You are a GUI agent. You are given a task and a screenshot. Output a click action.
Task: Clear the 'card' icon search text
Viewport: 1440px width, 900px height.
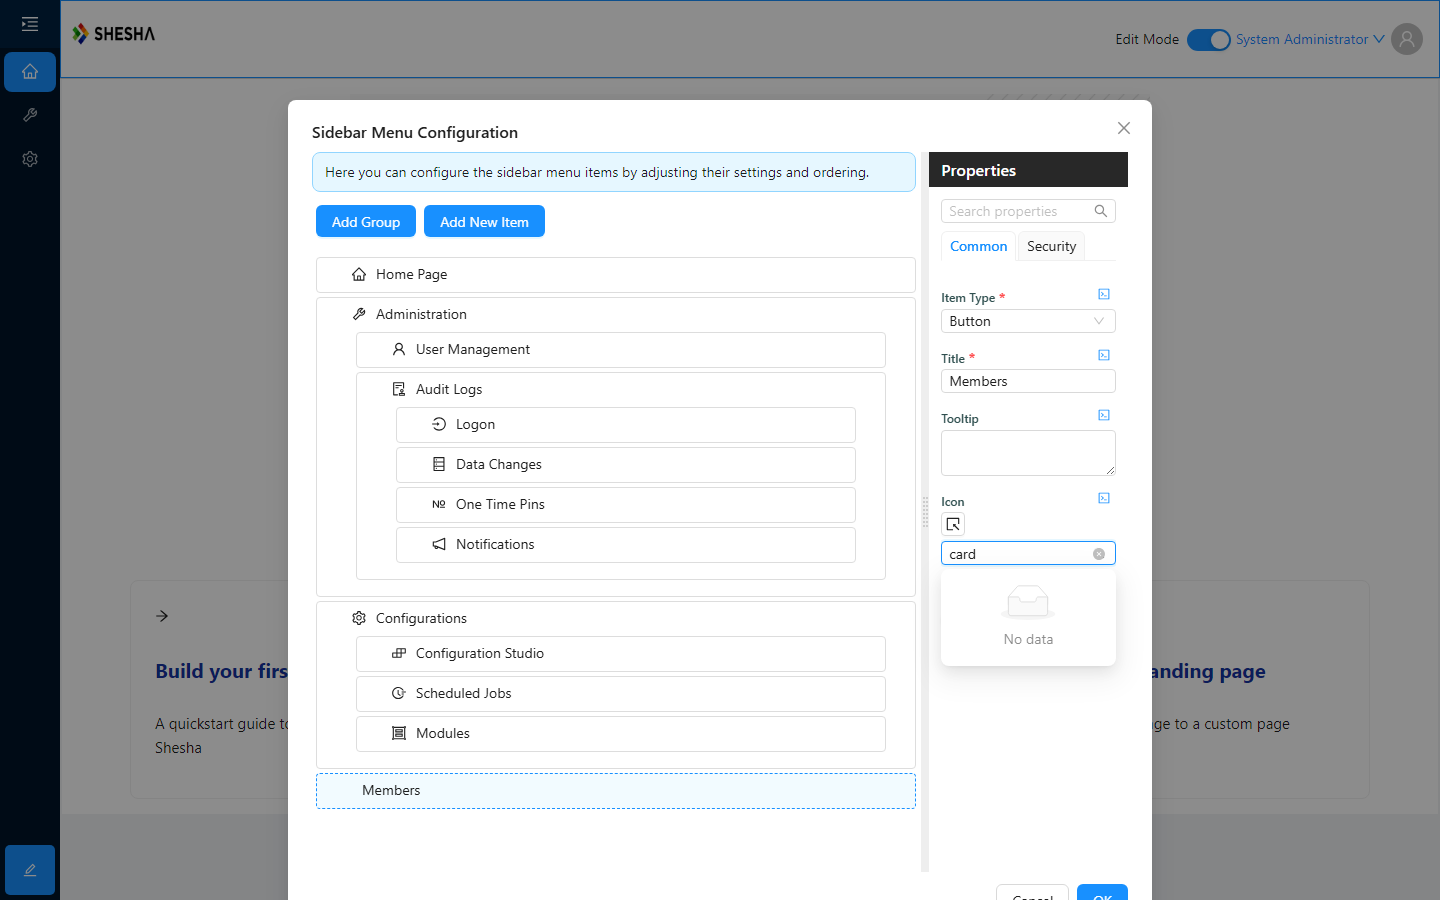pos(1099,554)
